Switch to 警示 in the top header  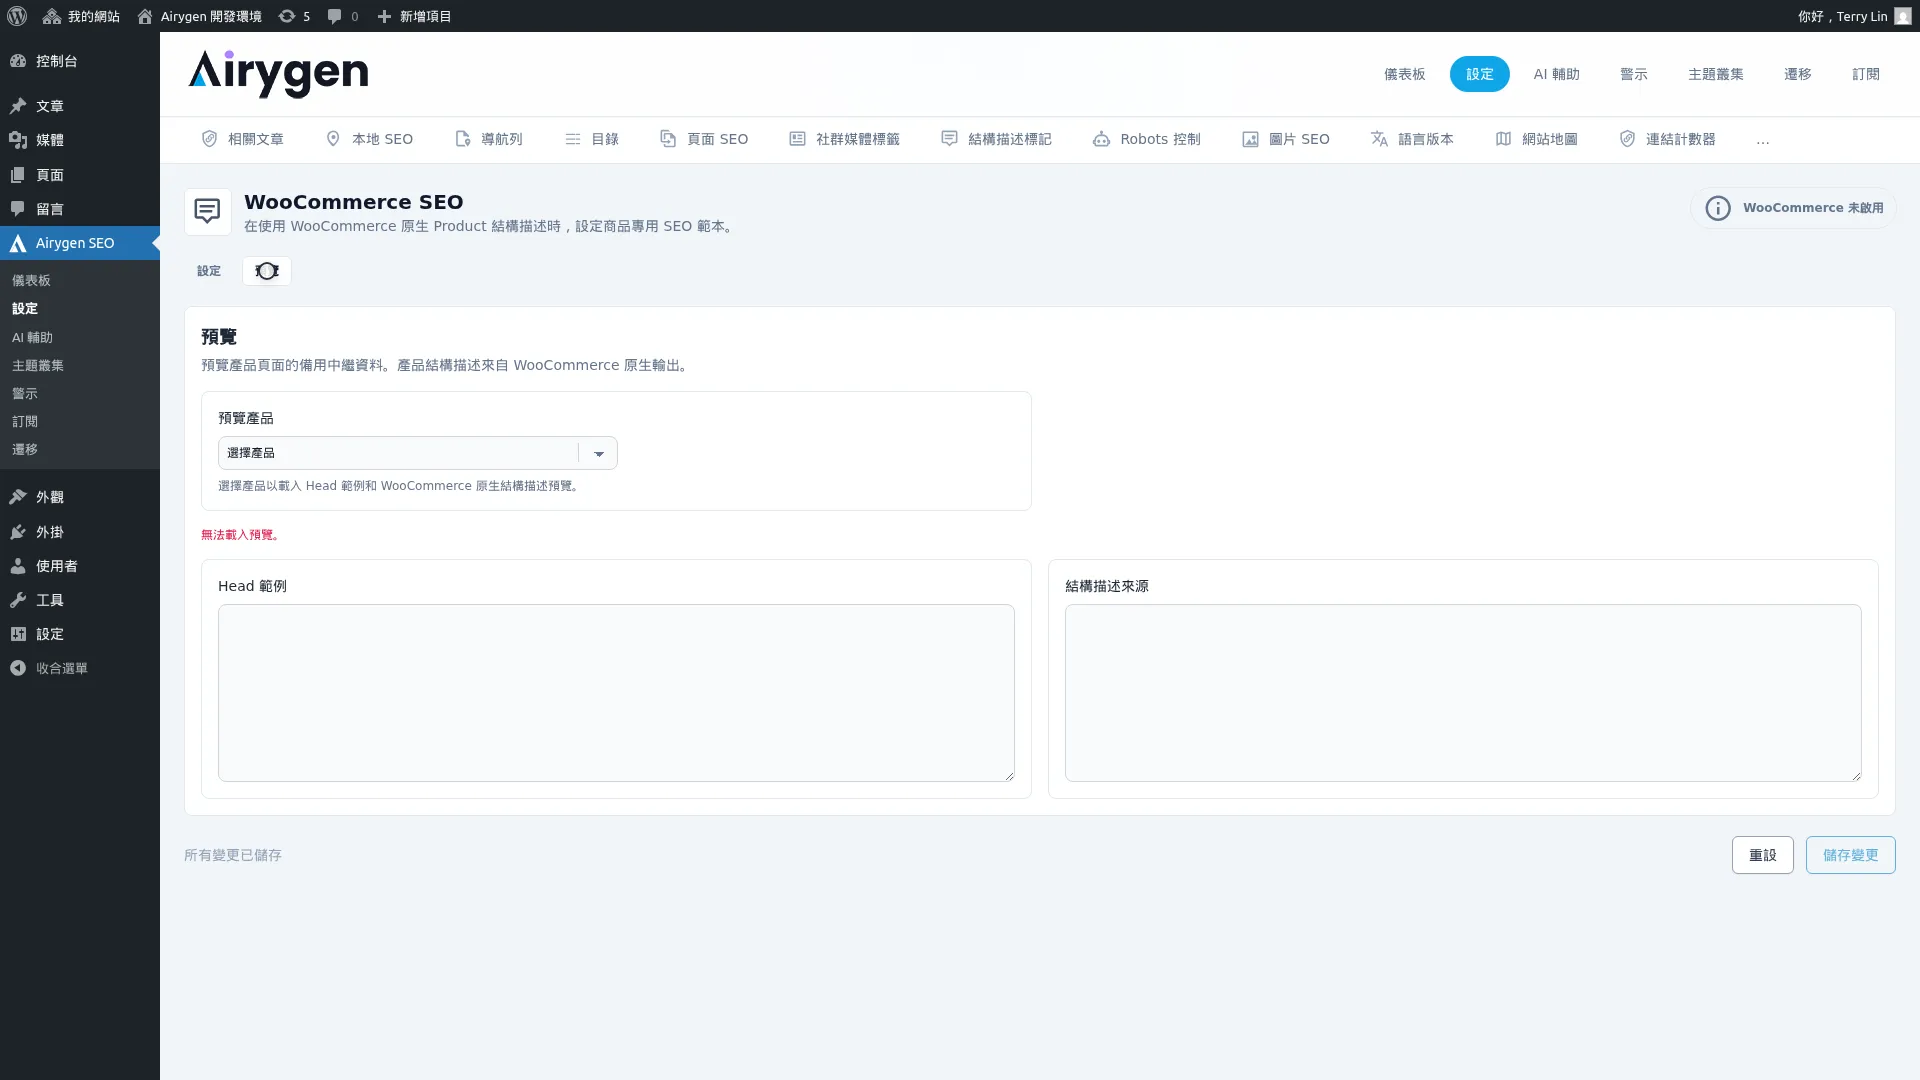tap(1633, 74)
